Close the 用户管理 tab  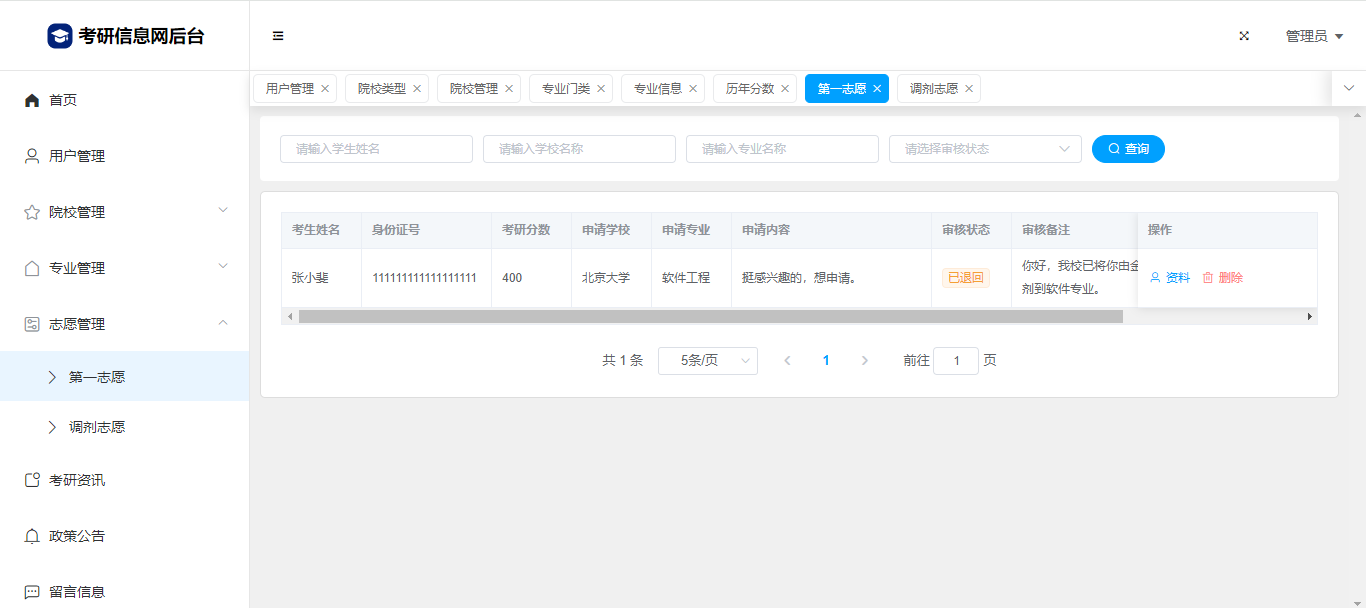point(325,89)
